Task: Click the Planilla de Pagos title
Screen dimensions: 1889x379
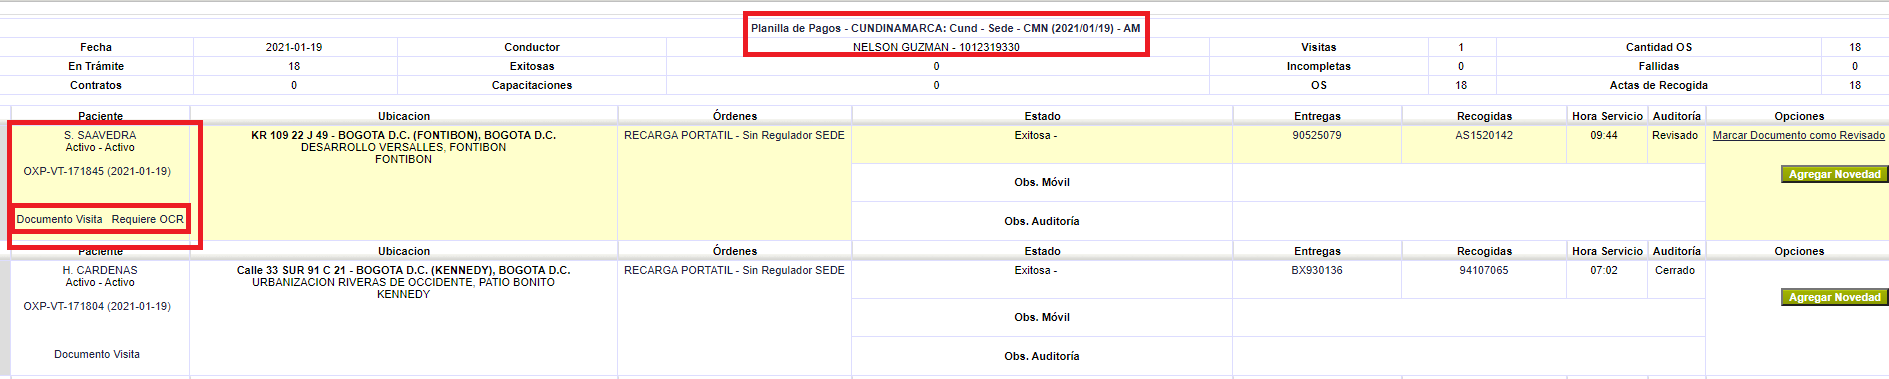Action: [x=946, y=28]
